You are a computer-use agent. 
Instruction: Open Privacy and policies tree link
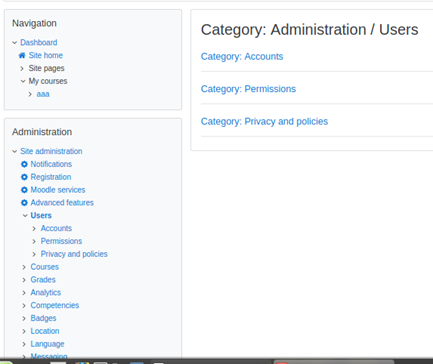coord(74,254)
